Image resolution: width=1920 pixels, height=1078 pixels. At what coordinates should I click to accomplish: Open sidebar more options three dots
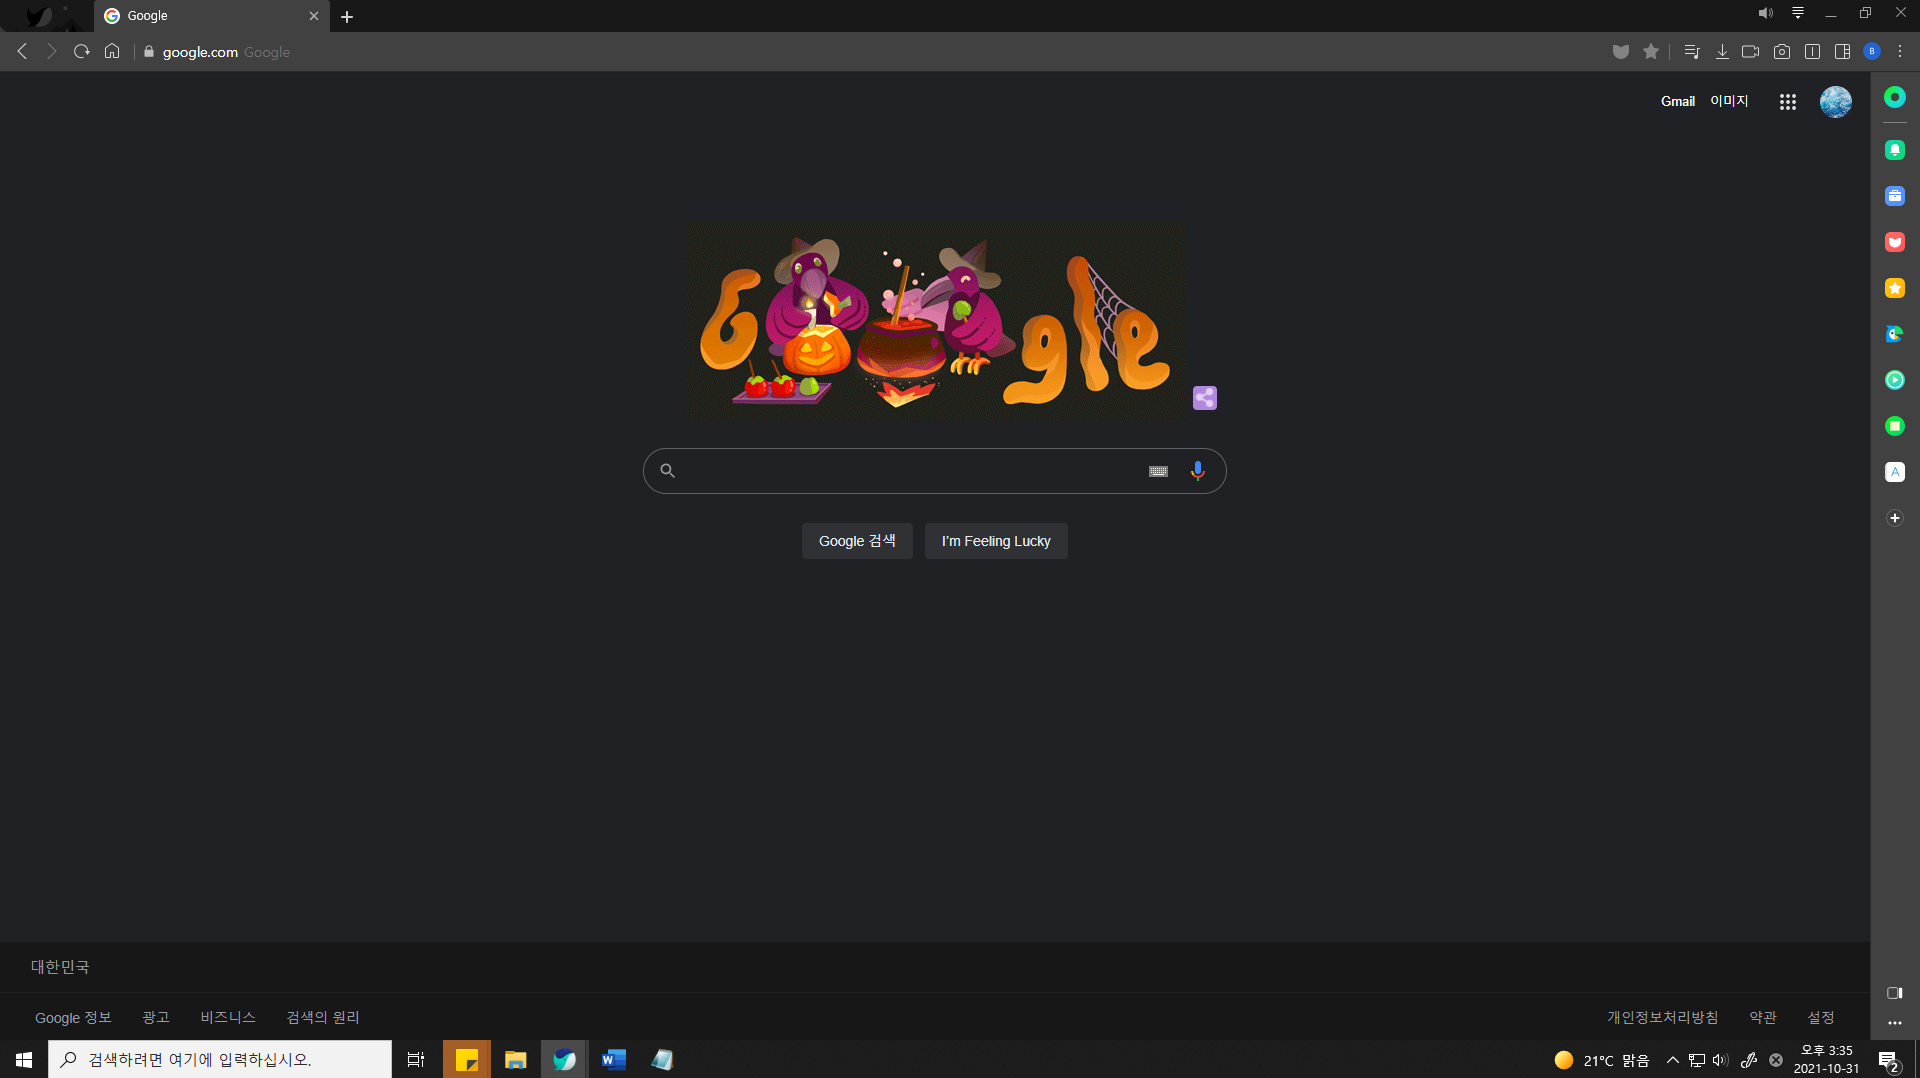point(1895,1023)
